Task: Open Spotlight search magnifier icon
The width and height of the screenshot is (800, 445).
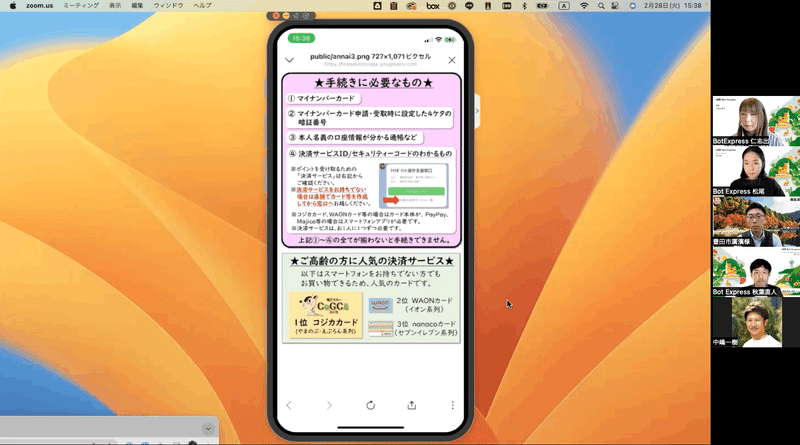Action: (x=601, y=6)
